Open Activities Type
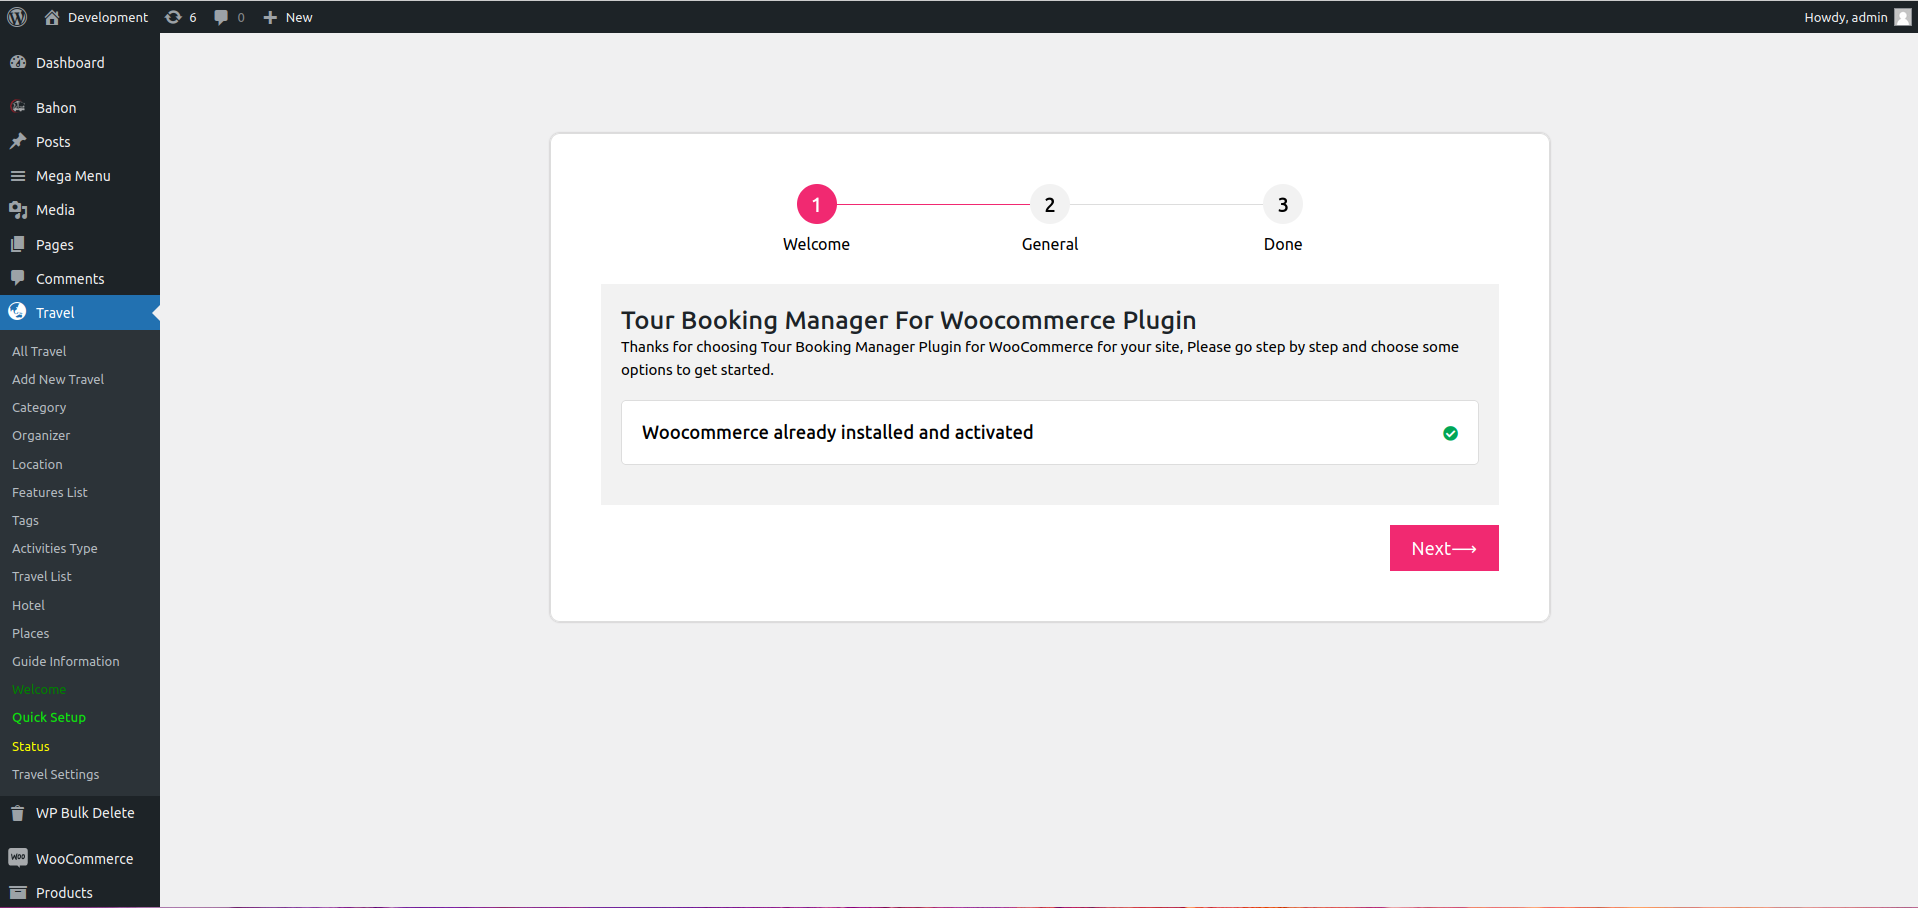This screenshot has height=908, width=1918. tap(55, 548)
